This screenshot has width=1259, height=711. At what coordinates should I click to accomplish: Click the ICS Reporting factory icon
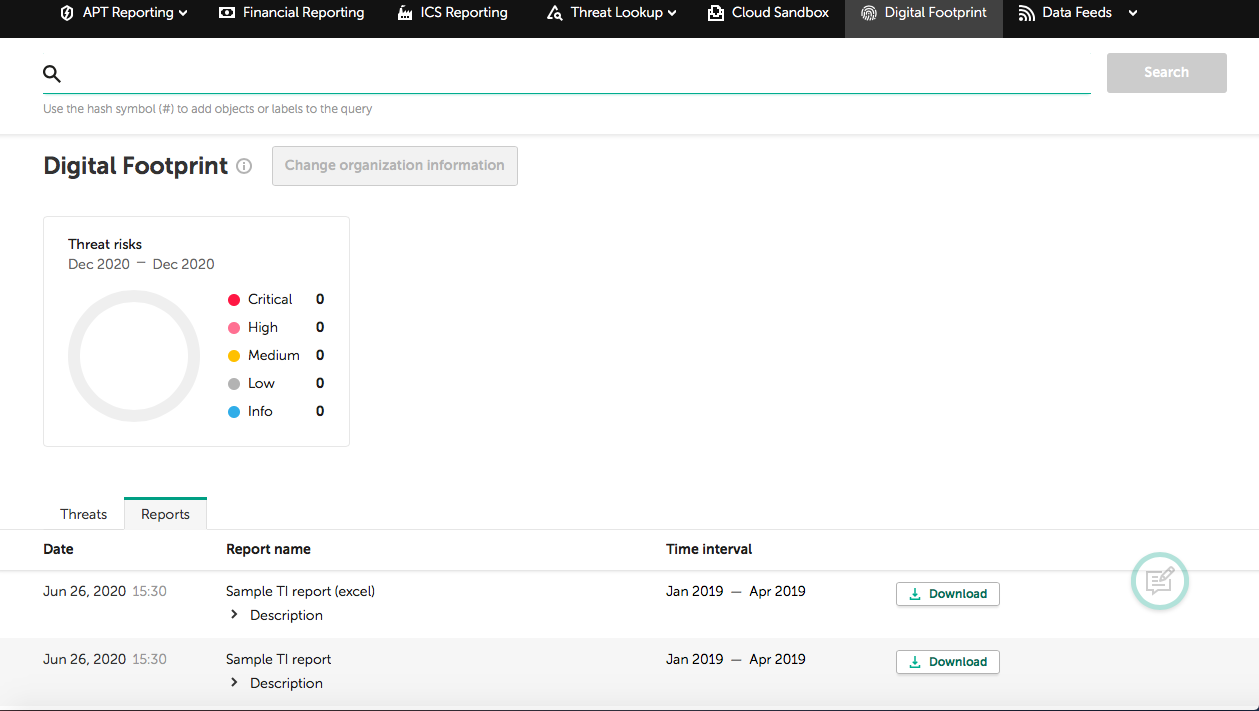click(405, 14)
